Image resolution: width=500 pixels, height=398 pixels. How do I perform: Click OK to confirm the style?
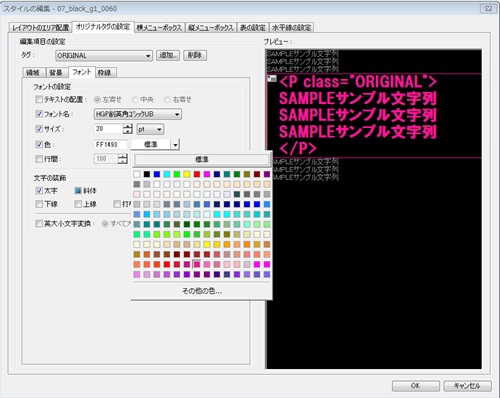point(416,386)
